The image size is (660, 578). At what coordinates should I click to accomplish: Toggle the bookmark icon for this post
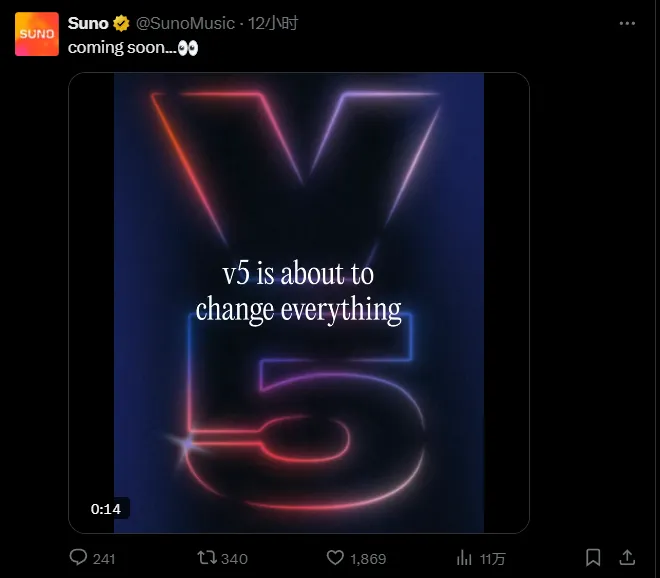[593, 557]
